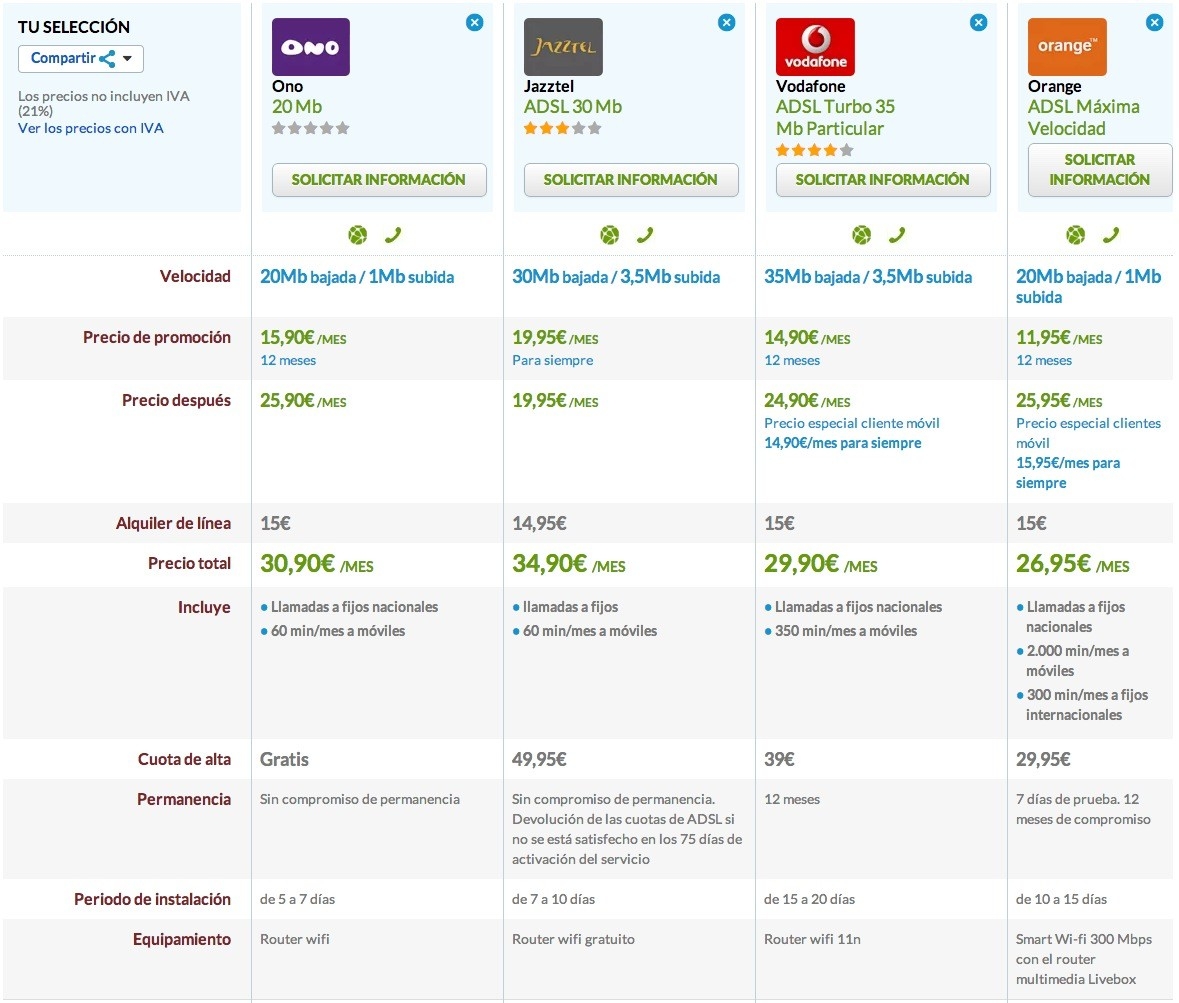Click '14,90€/mes para siempre' Vodafone offer
The height and width of the screenshot is (1003, 1179).
(842, 444)
